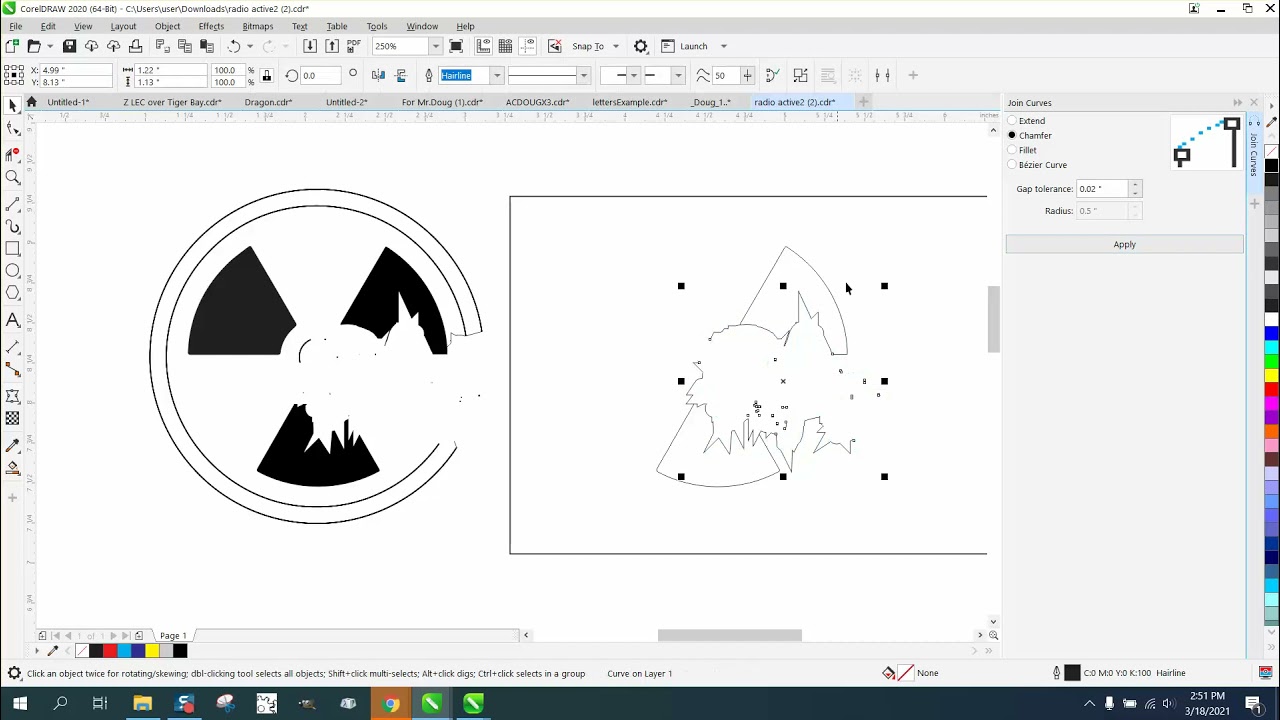Screen dimensions: 1280x720
Task: Expand the Snap To dropdown
Action: tap(615, 46)
